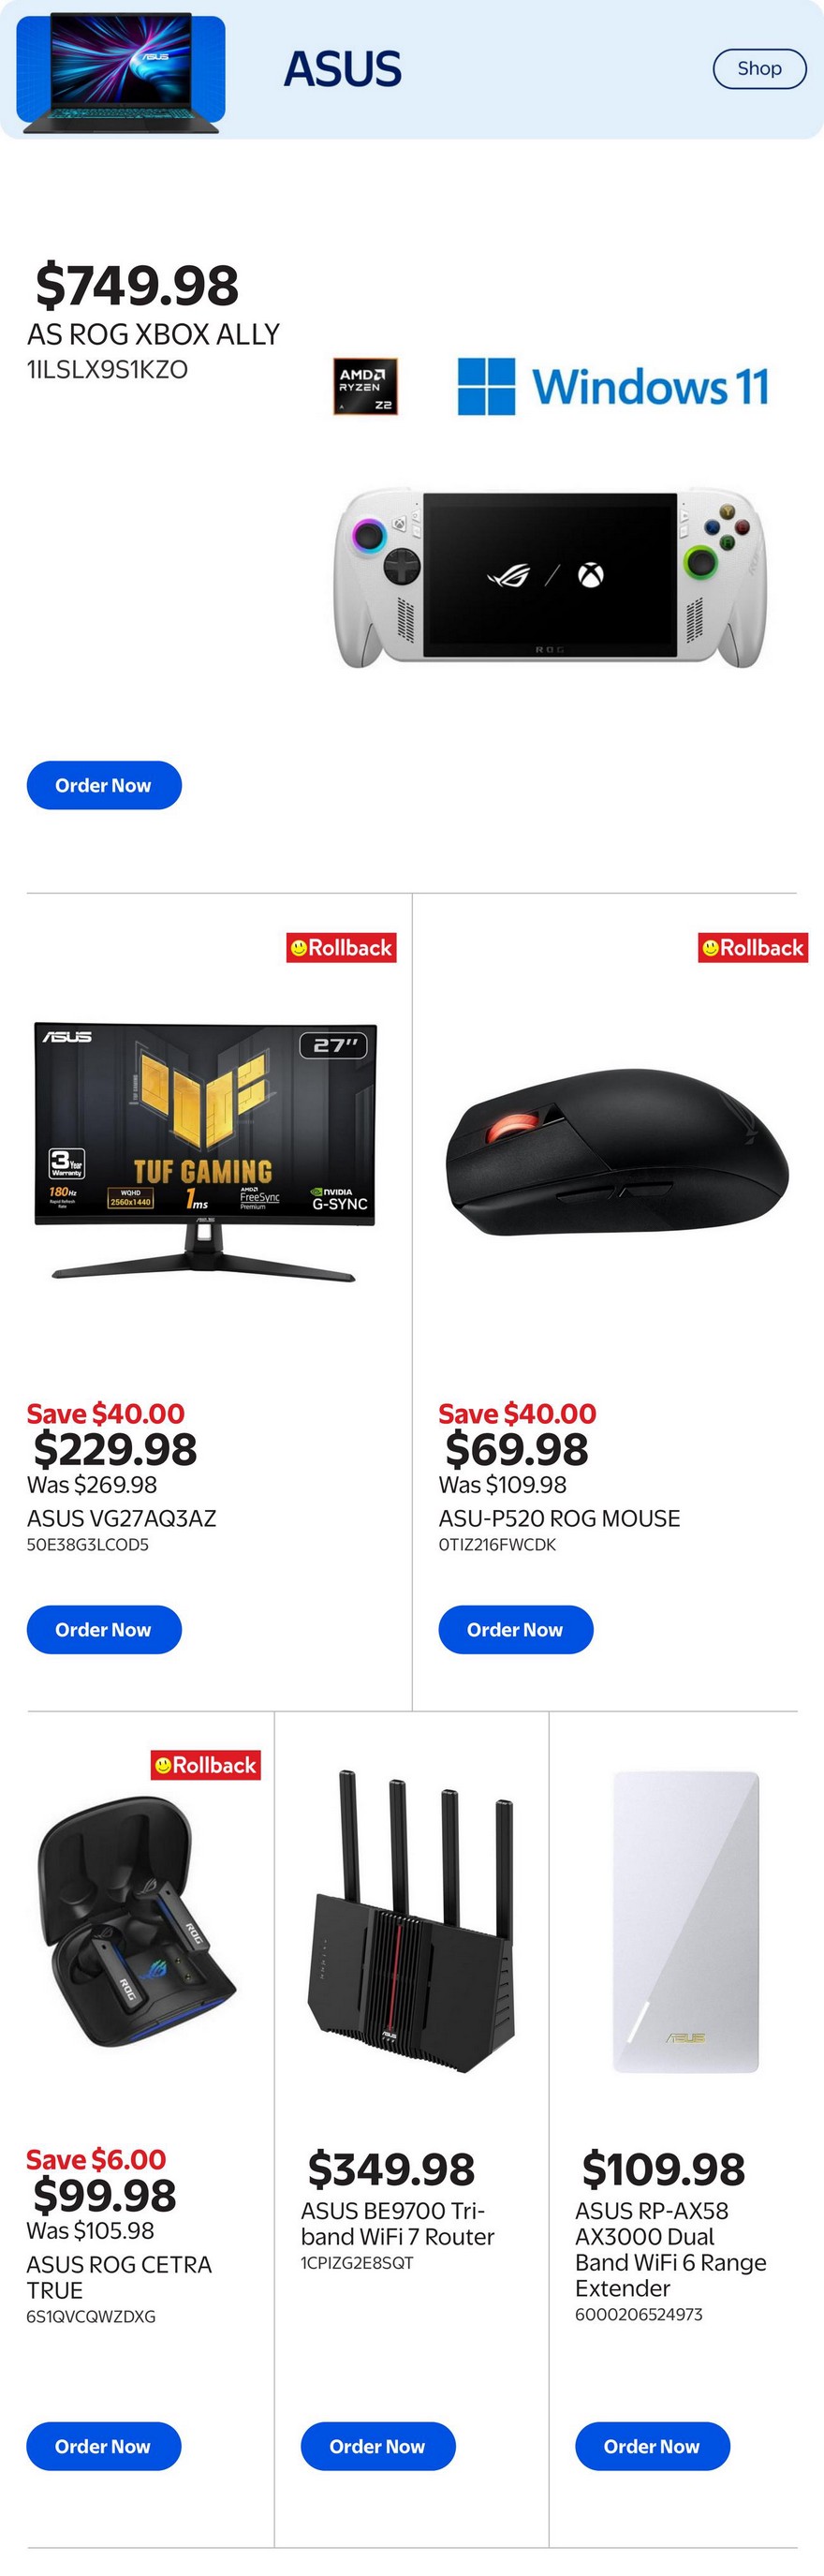
Task: Order the AS ROG XBOX ALLY now
Action: (104, 785)
